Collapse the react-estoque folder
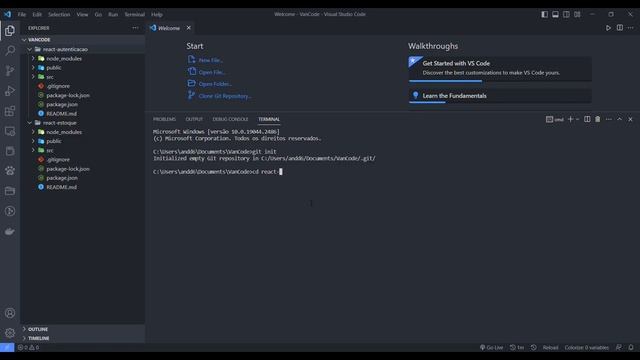Screen dimensions: 640x360 tap(83, 122)
